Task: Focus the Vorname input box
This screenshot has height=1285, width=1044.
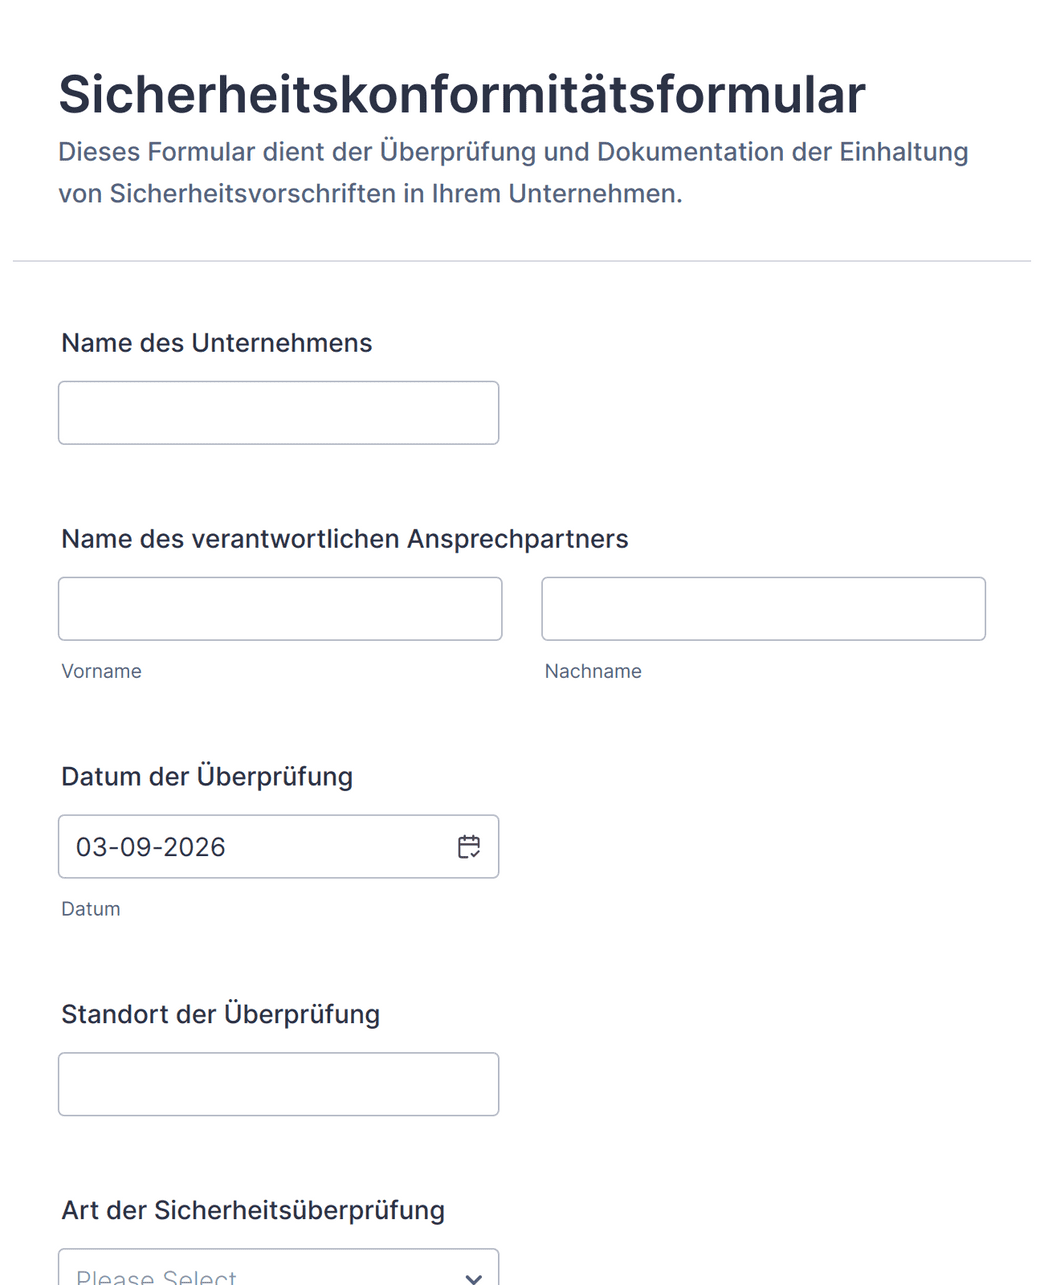Action: [x=280, y=609]
